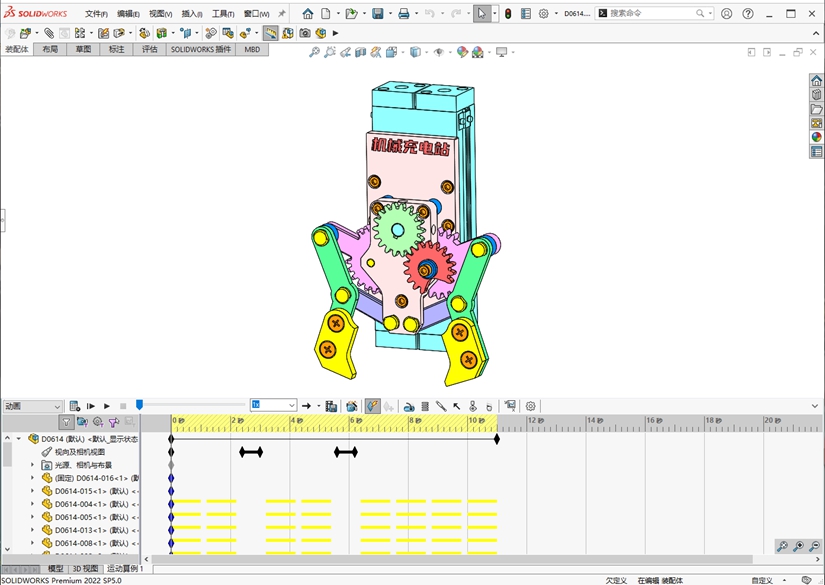The height and width of the screenshot is (585, 825).
Task: Open the playback speed 1x dropdown
Action: pyautogui.click(x=292, y=406)
